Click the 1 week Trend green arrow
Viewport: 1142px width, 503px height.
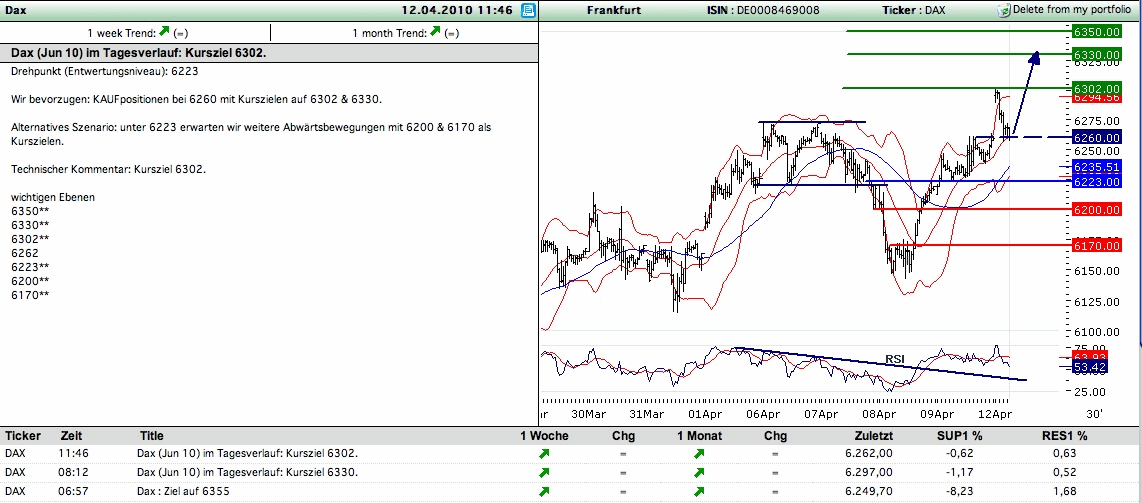click(164, 31)
